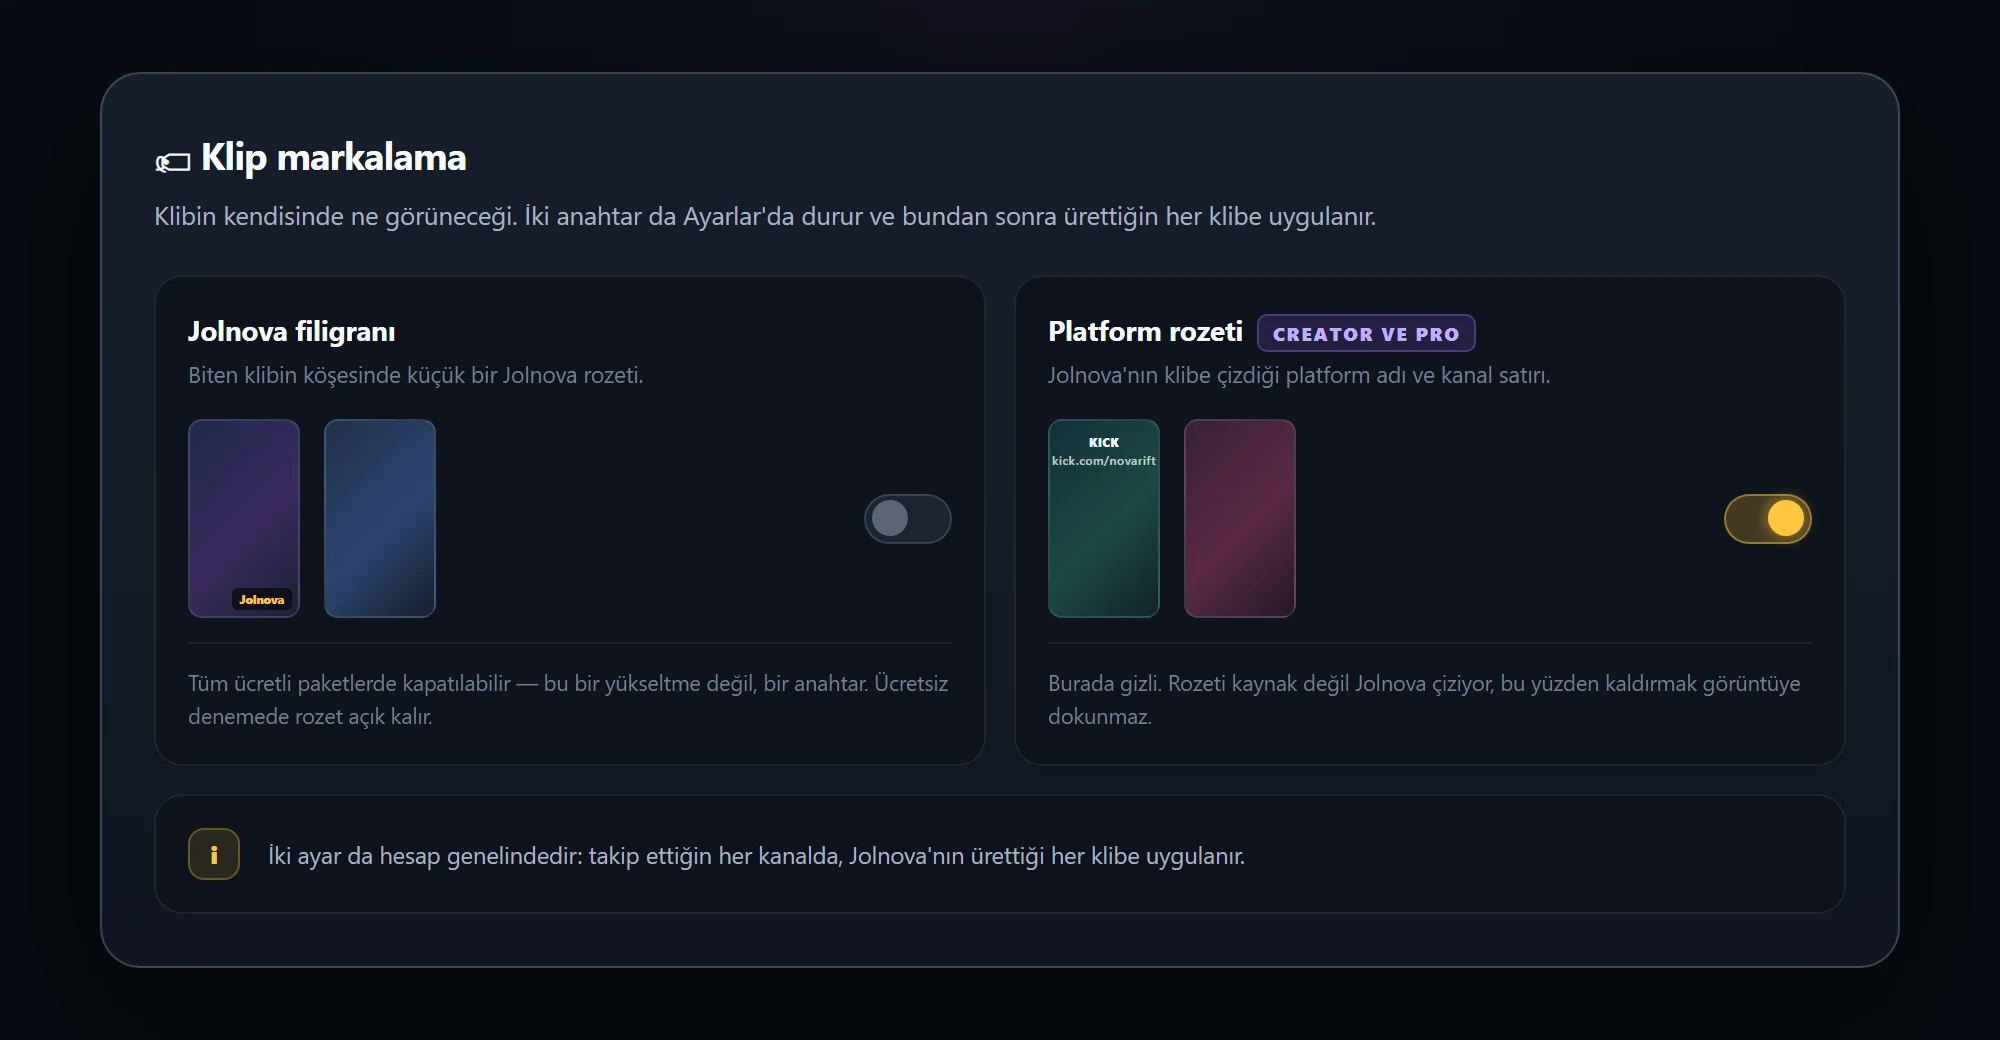
Task: Click the tag icon beside Klip markalama
Action: point(173,161)
